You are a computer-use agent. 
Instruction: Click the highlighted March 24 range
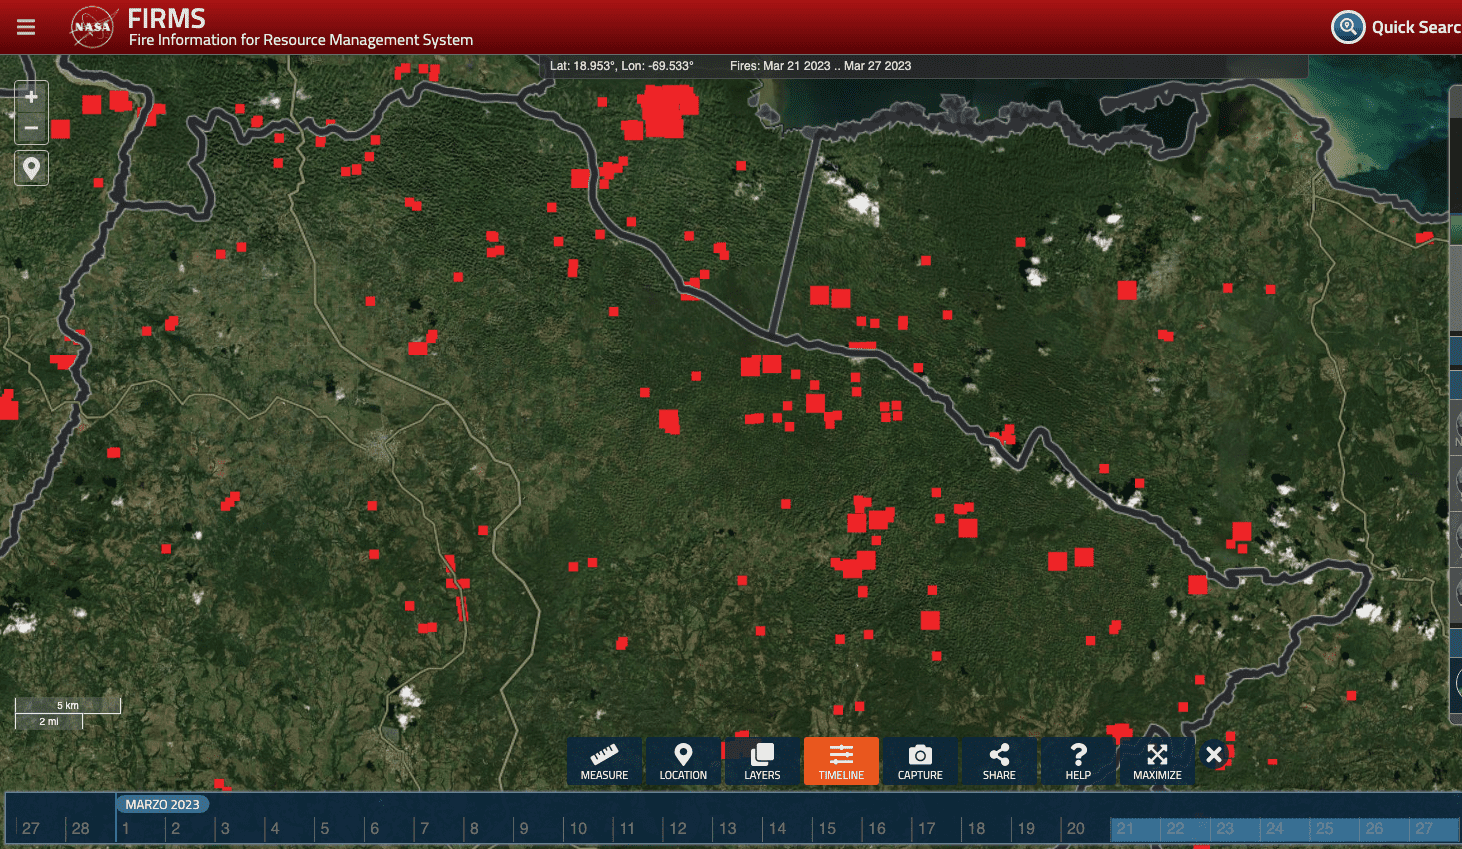click(1275, 829)
